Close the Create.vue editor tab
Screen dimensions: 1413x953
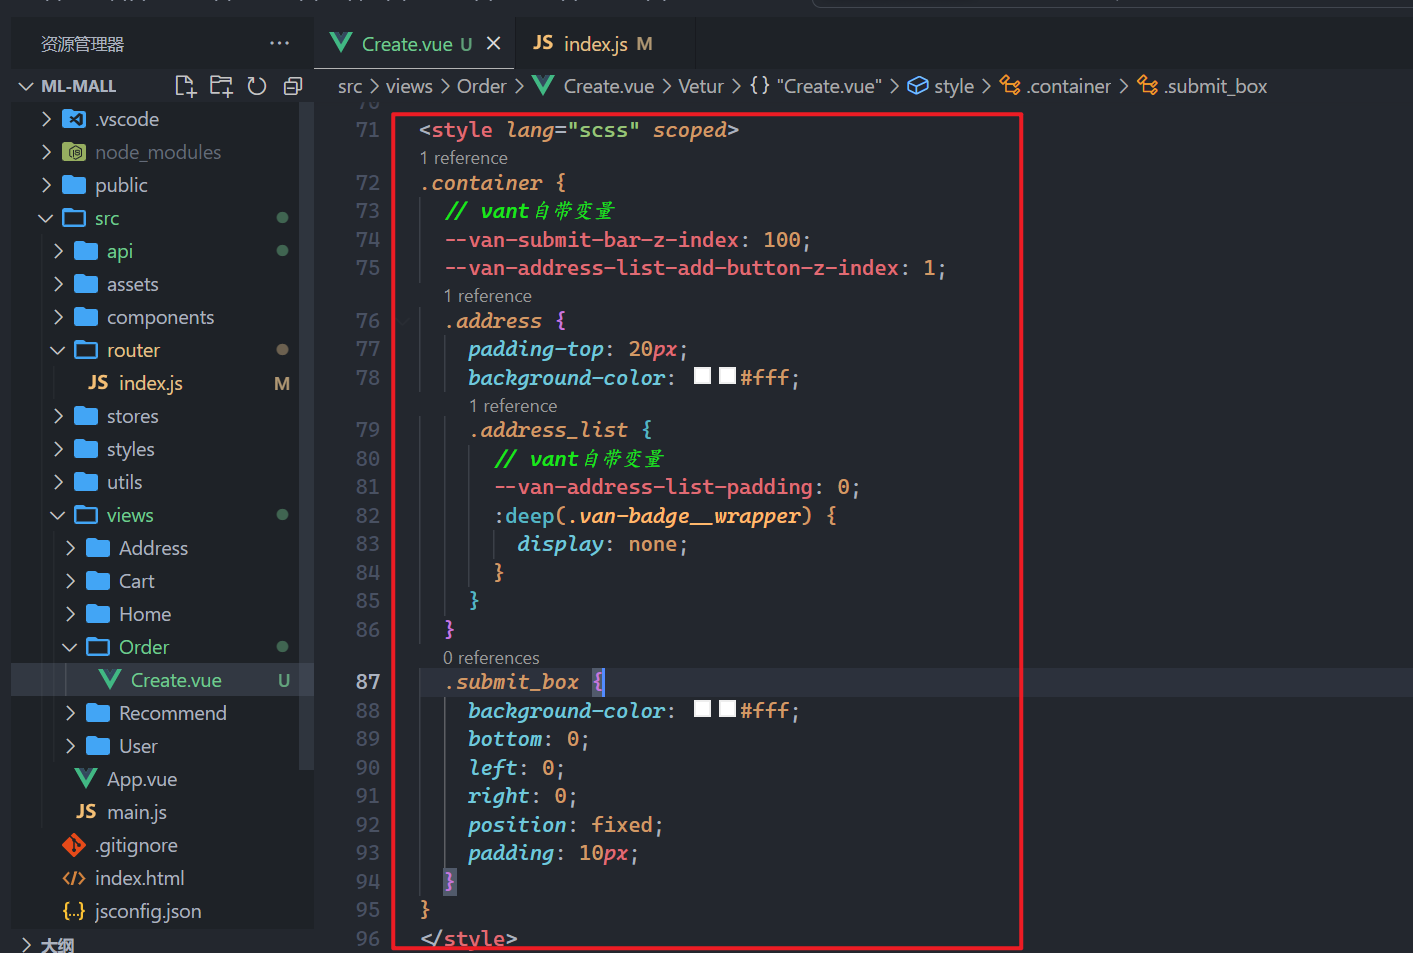(493, 43)
